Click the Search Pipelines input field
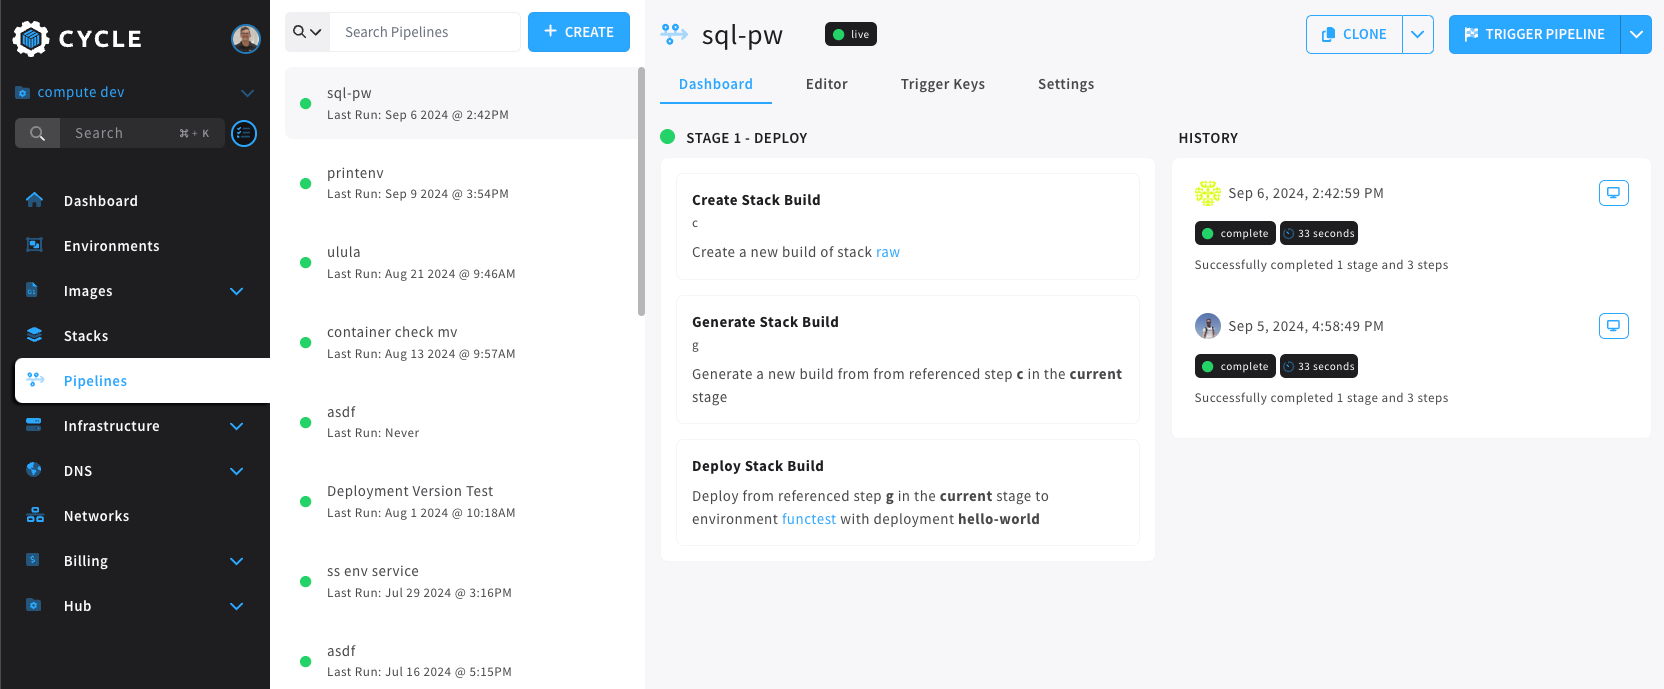Viewport: 1664px width, 689px height. (x=425, y=32)
